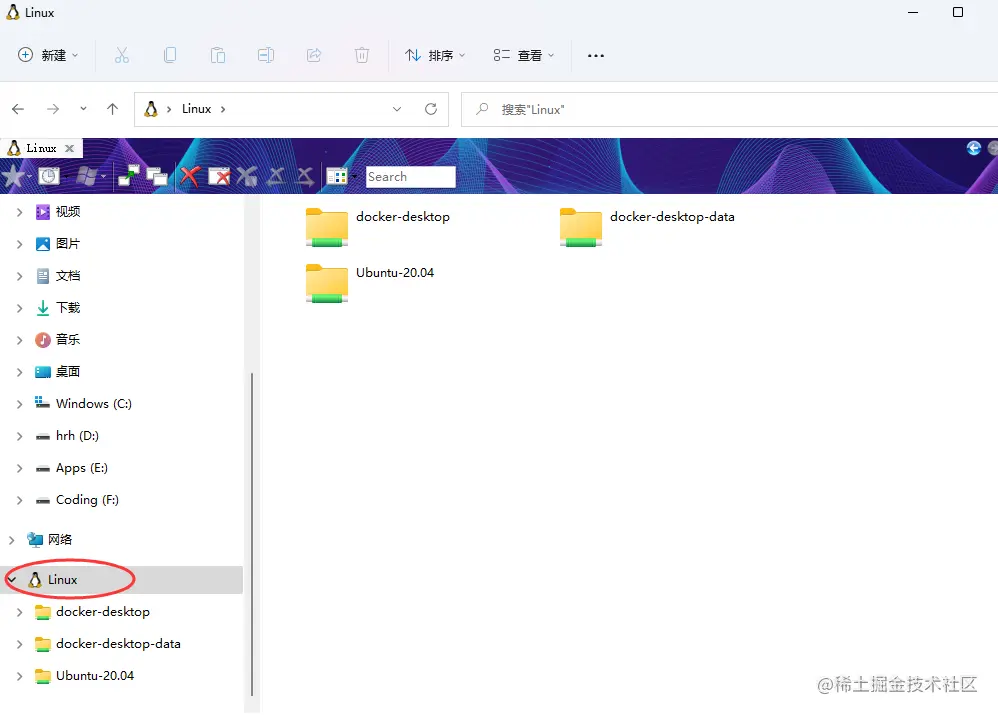
Task: Click the close tabs to left icon
Action: click(x=276, y=176)
